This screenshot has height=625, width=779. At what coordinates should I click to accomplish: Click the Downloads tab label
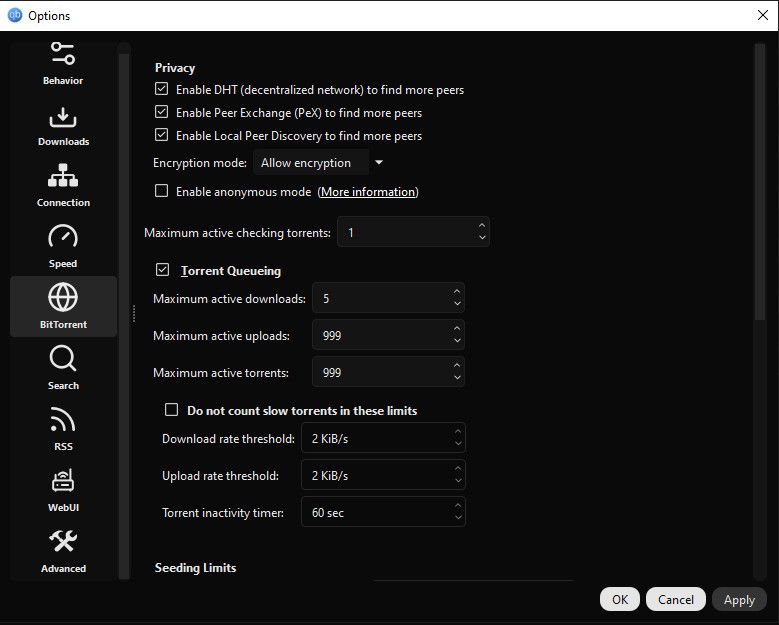63,142
